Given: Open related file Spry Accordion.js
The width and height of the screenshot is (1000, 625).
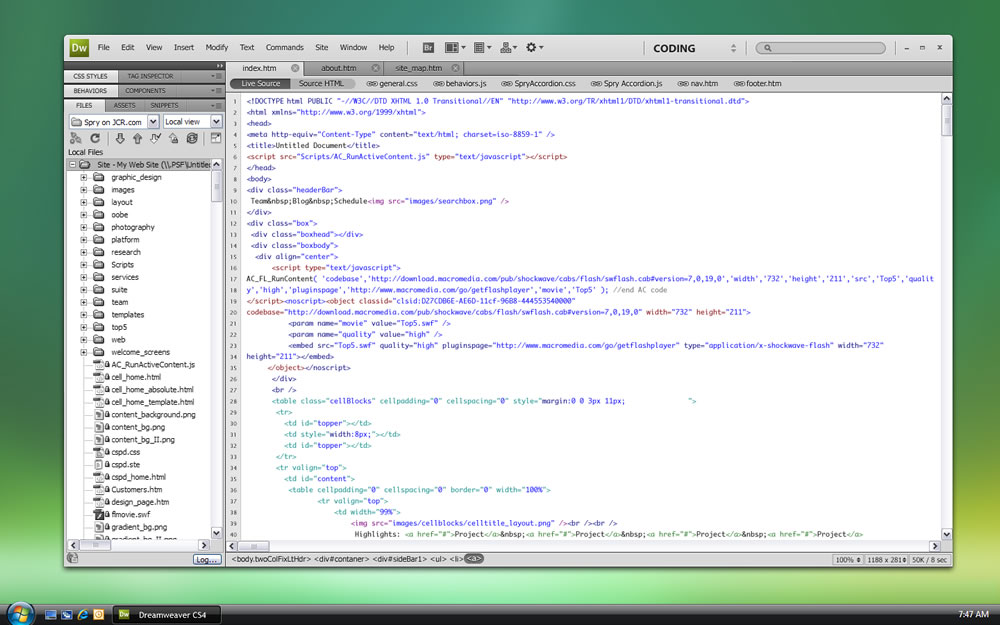Looking at the screenshot, I should [626, 84].
